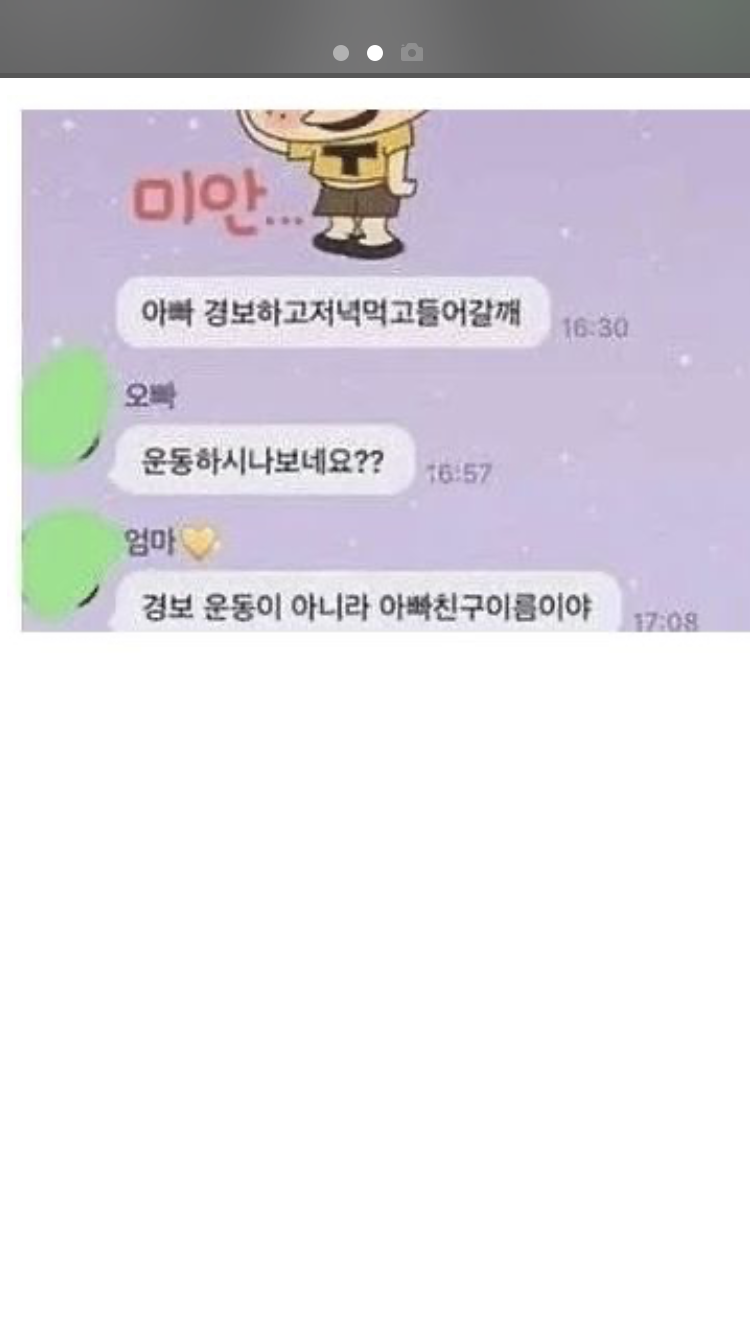Tap the blank white area below image
Image resolution: width=750 pixels, height=1334 pixels.
click(x=375, y=980)
